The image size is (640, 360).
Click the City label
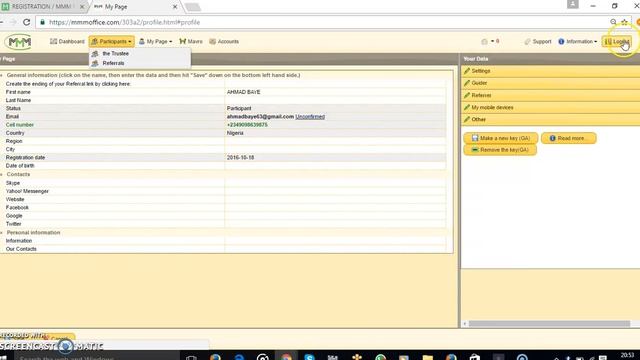(10, 149)
